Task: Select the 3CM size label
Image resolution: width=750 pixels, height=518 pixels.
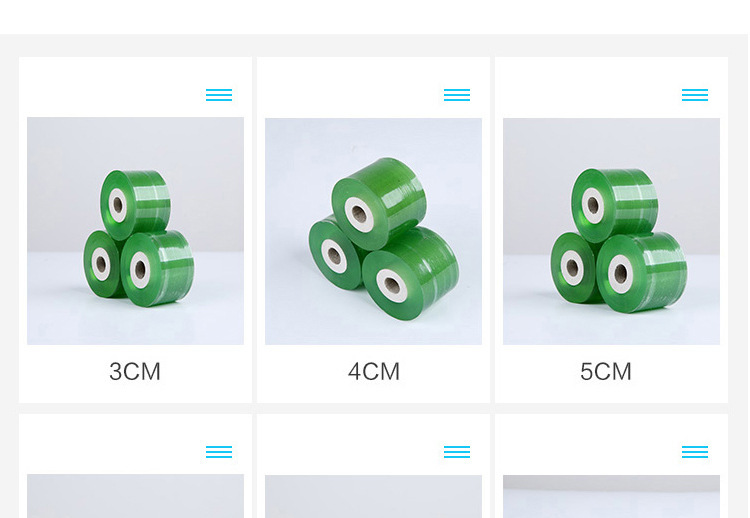Action: 135,372
